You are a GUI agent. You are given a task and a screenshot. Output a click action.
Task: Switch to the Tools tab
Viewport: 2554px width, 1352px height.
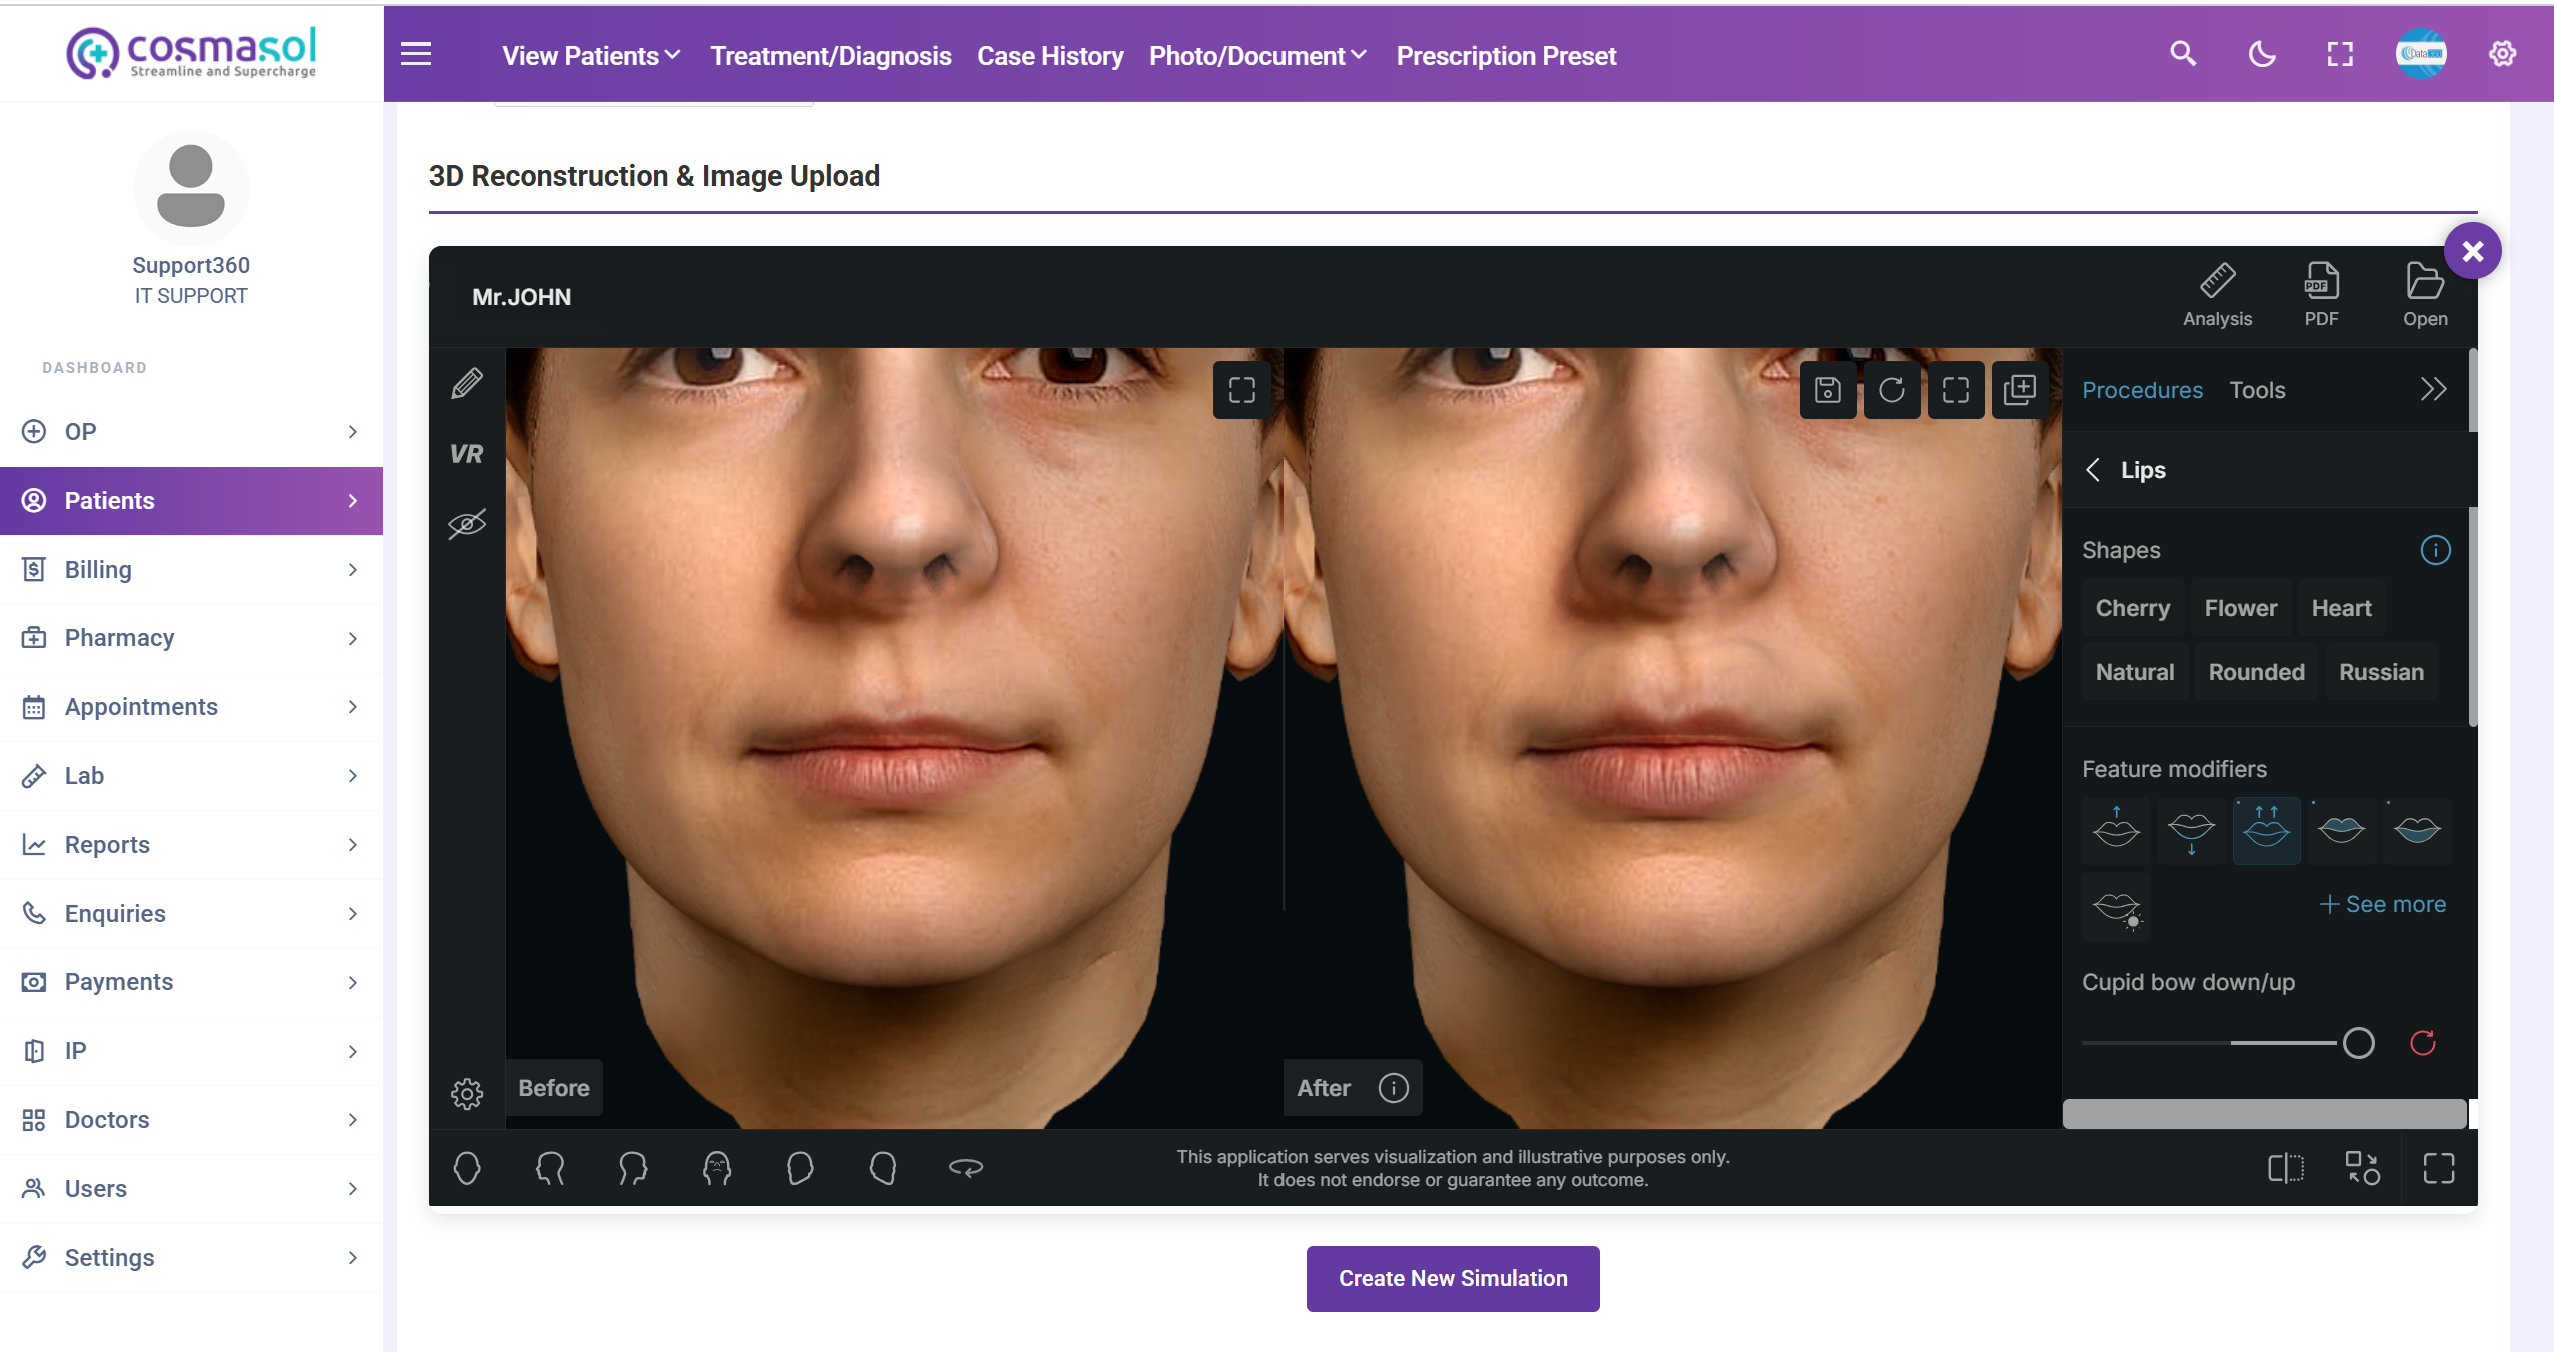(2257, 390)
